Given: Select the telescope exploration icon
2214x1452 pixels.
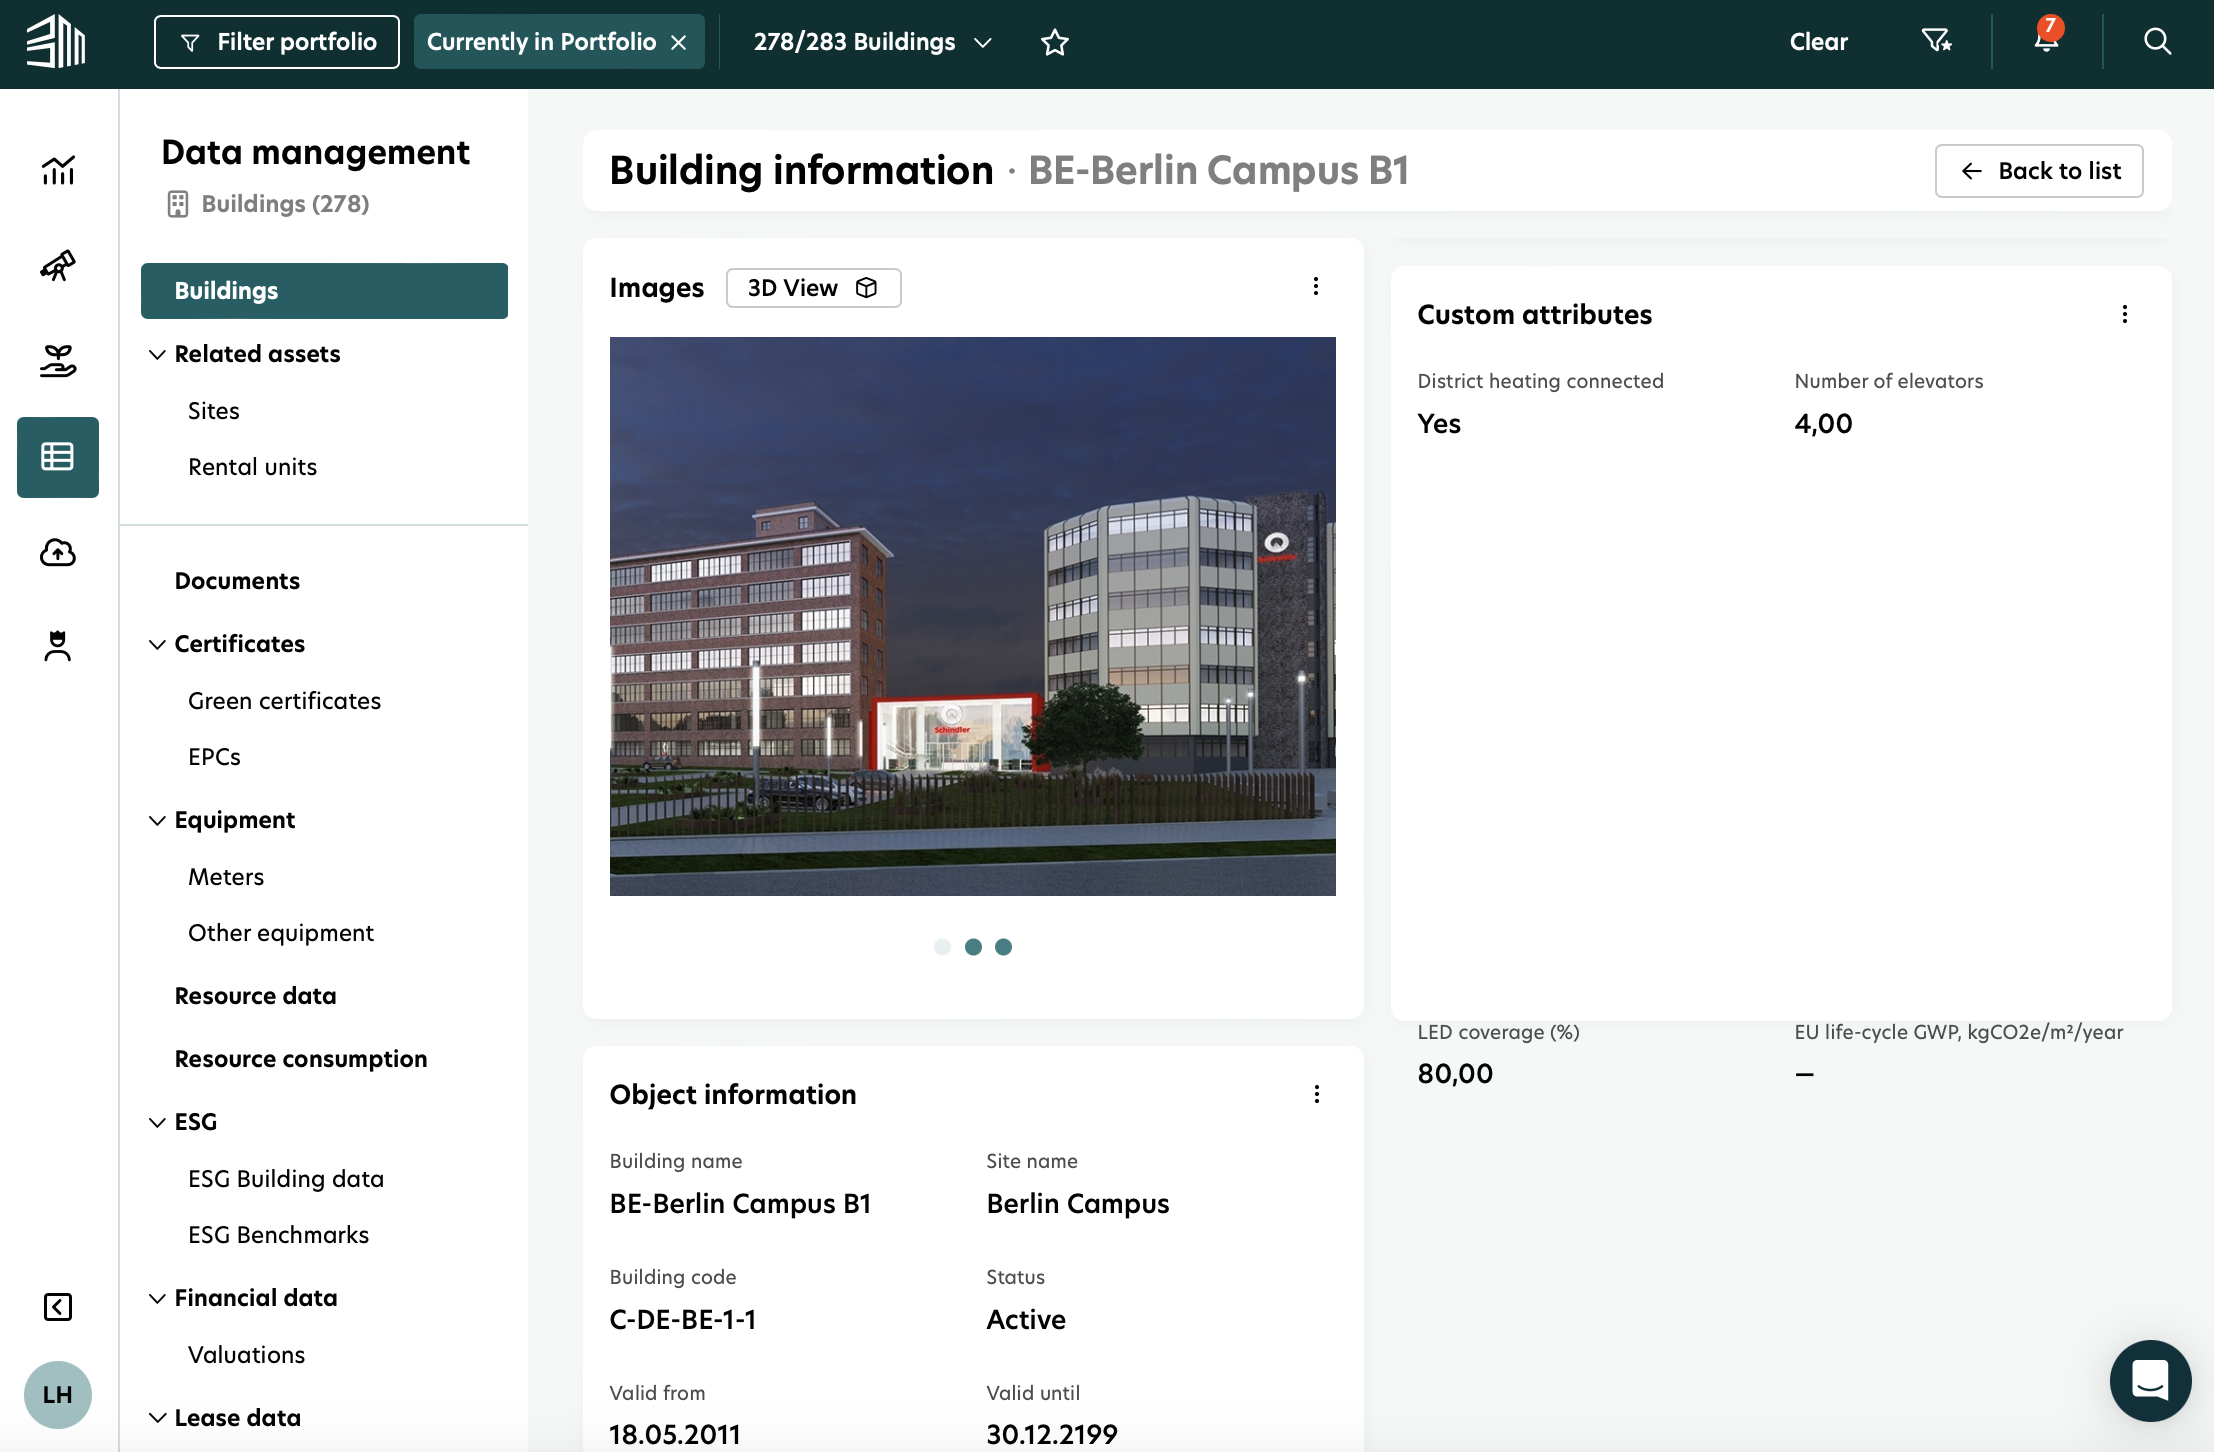Looking at the screenshot, I should click(57, 265).
